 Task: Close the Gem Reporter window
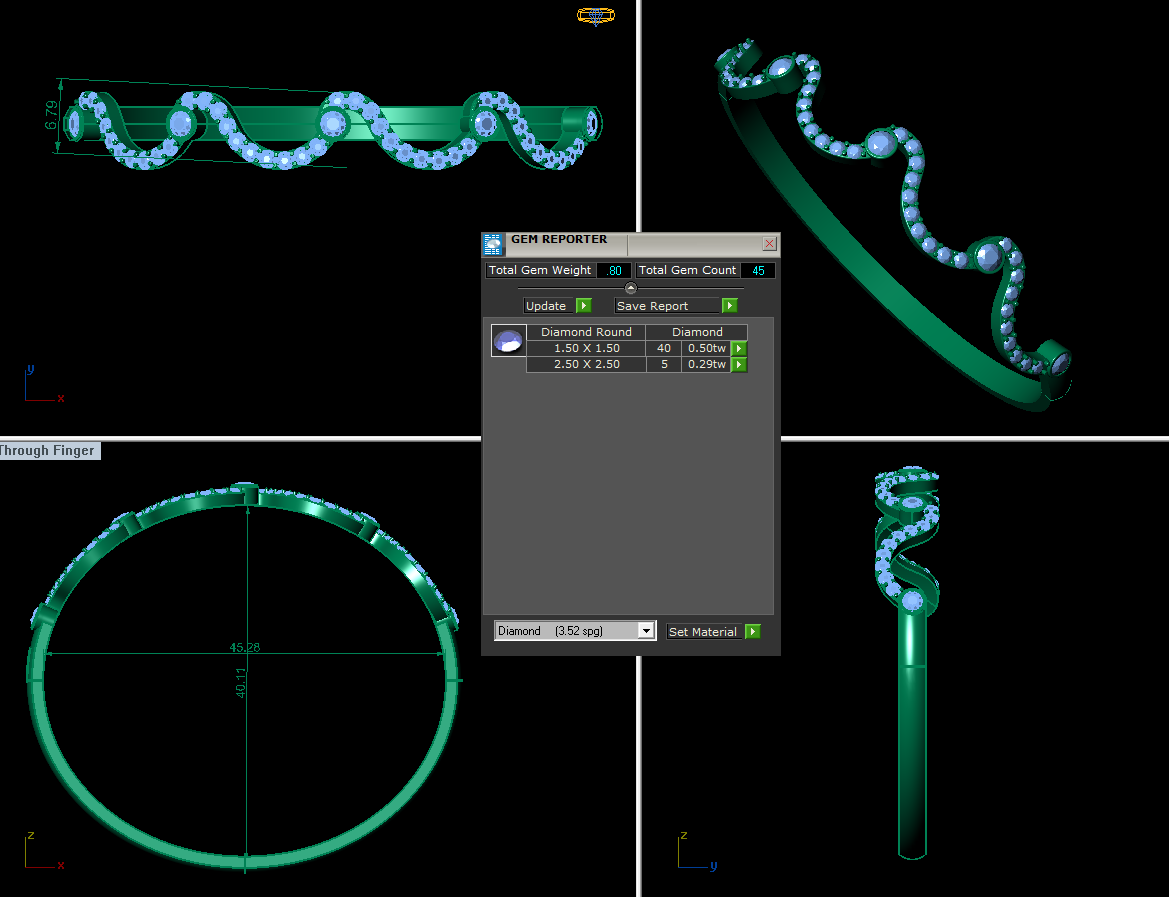point(769,244)
